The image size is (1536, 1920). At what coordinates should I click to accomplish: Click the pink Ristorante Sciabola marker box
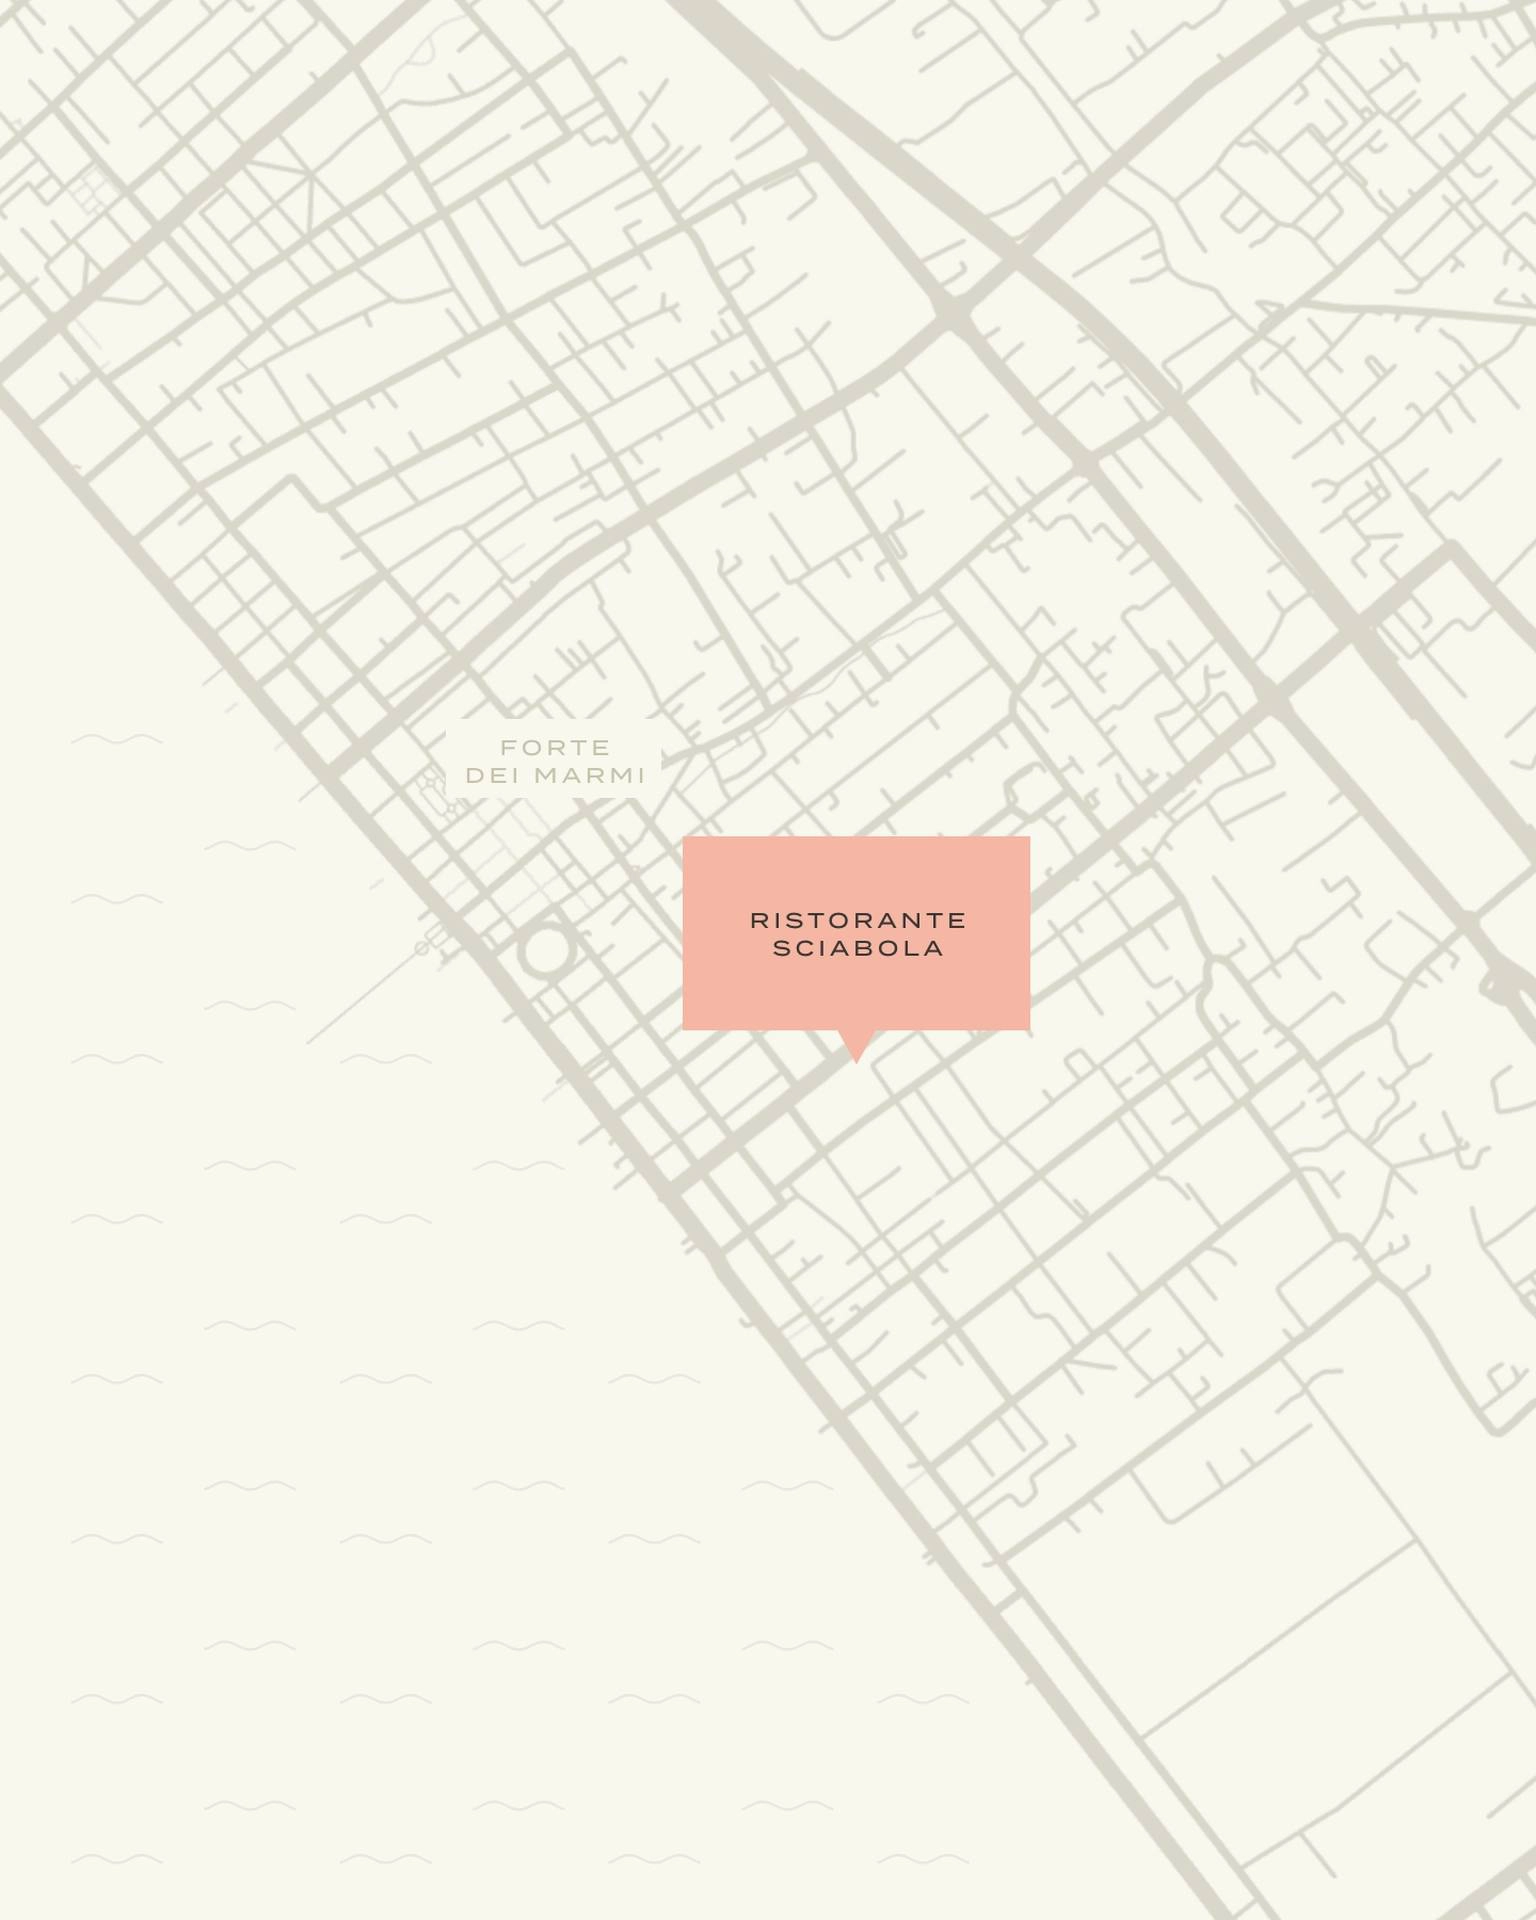coord(856,933)
